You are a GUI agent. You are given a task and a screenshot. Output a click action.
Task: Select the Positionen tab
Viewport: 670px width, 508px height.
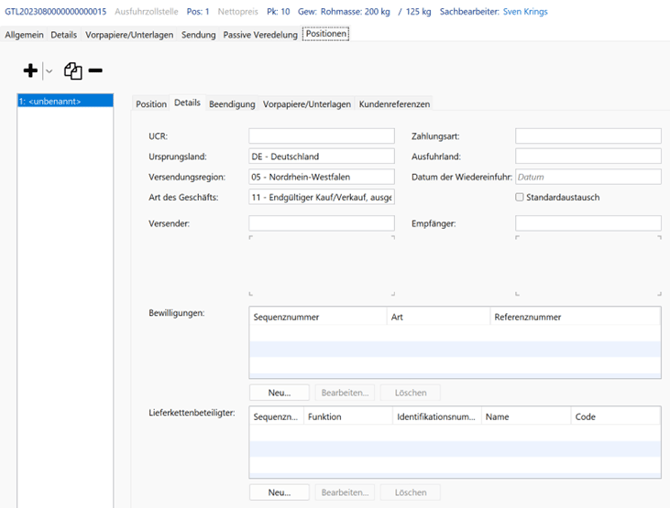tap(326, 34)
